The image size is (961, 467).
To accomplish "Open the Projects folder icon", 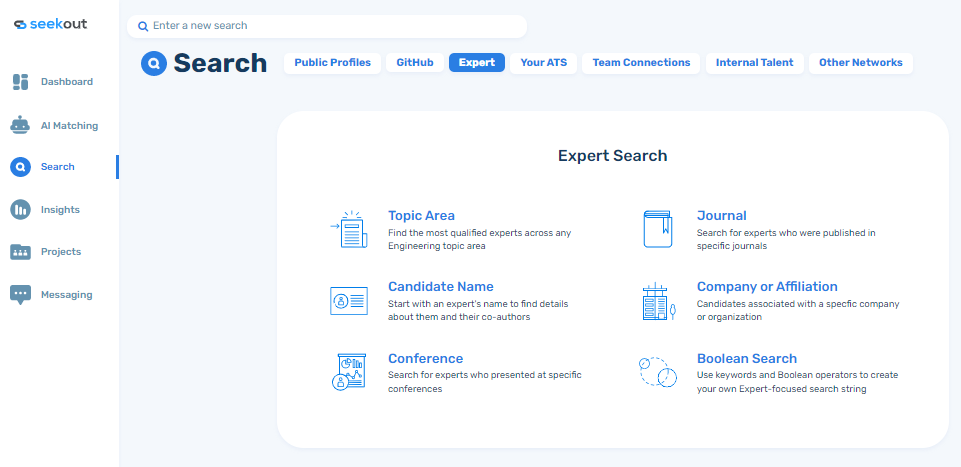I will [x=20, y=252].
